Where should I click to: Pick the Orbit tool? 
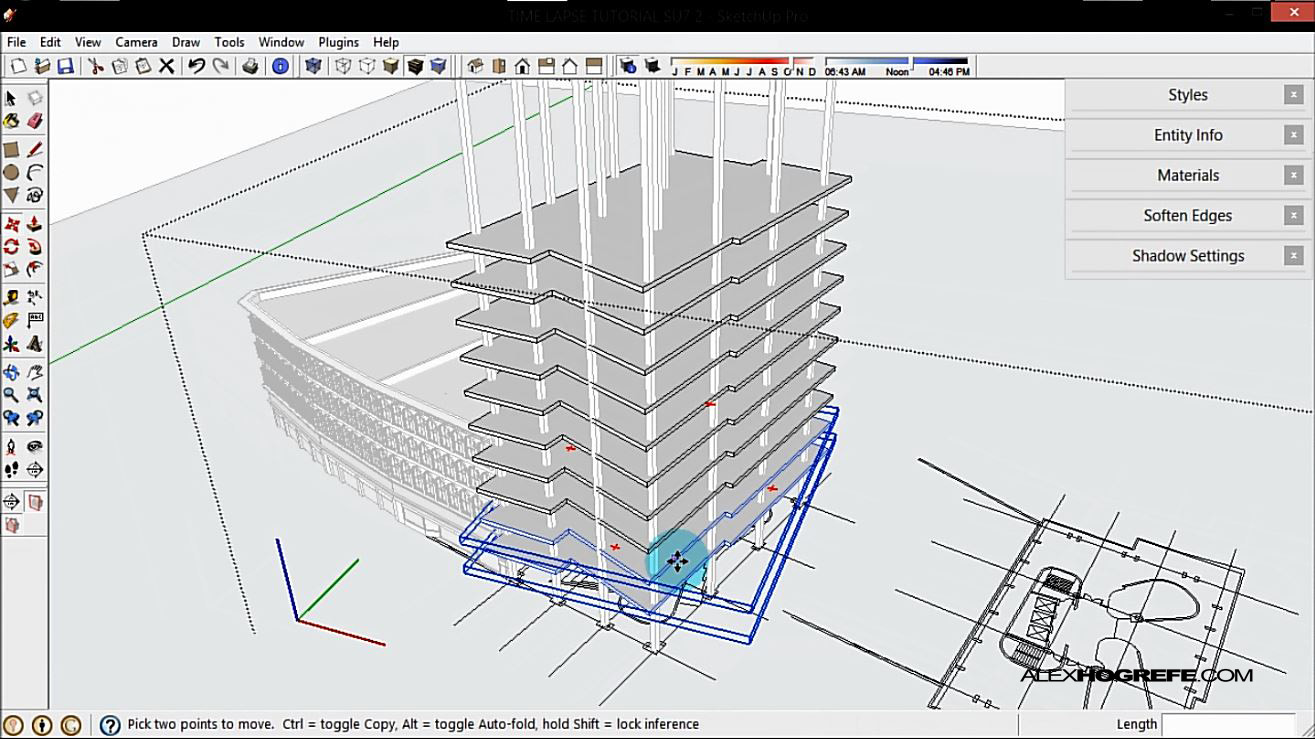coord(9,372)
